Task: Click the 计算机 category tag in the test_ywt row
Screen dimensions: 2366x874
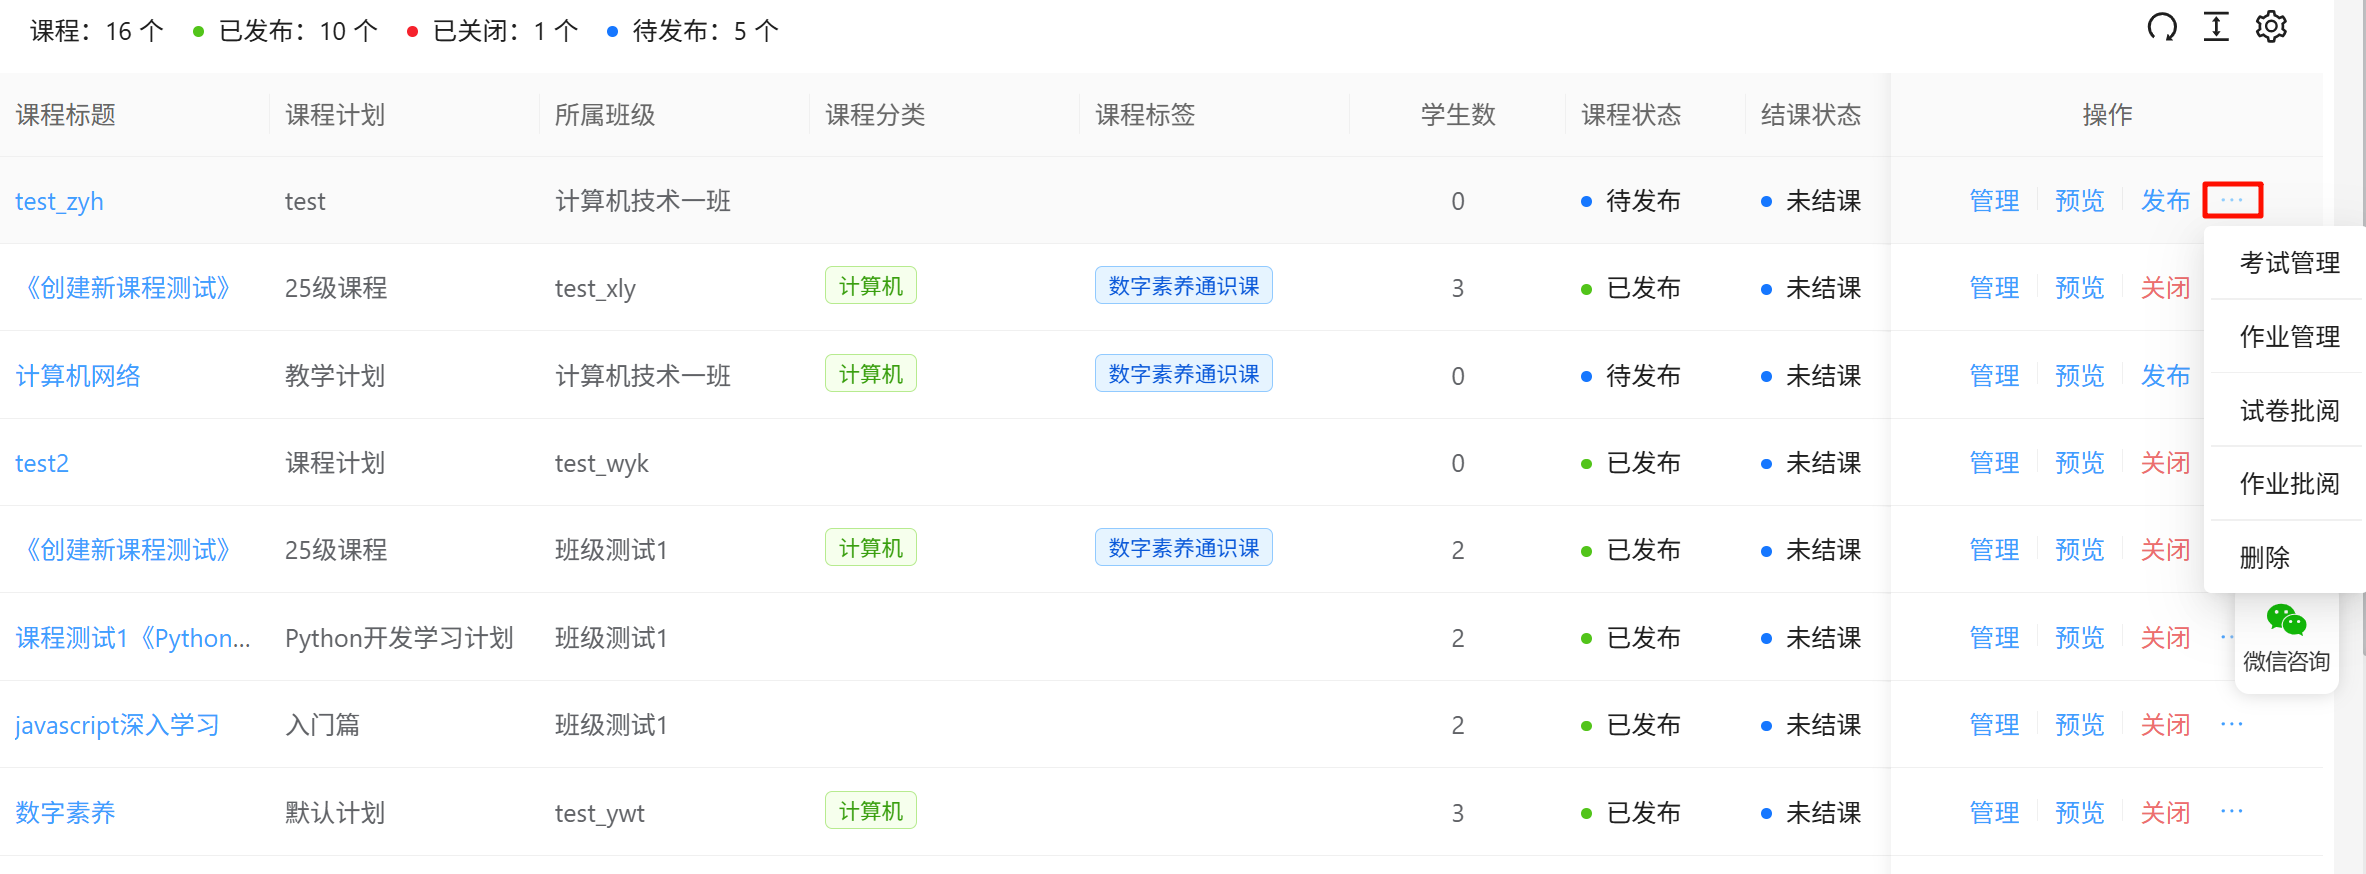Action: point(870,811)
